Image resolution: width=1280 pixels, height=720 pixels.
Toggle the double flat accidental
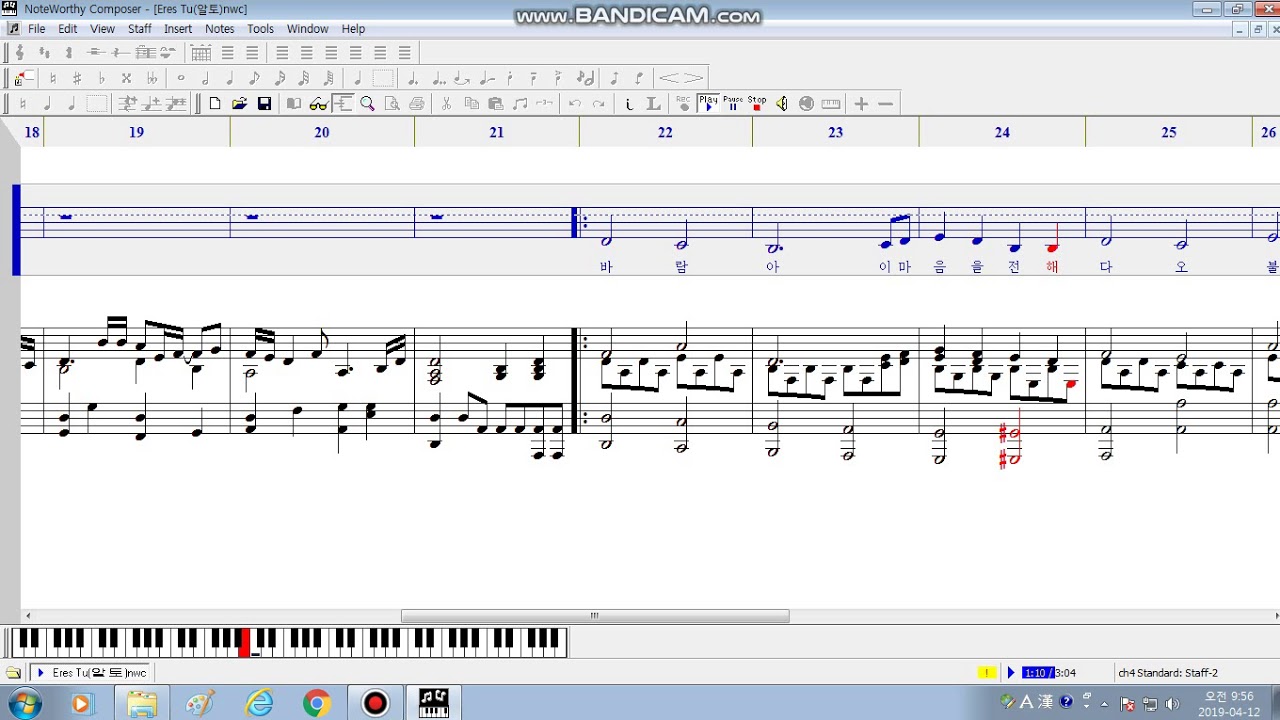coord(151,78)
